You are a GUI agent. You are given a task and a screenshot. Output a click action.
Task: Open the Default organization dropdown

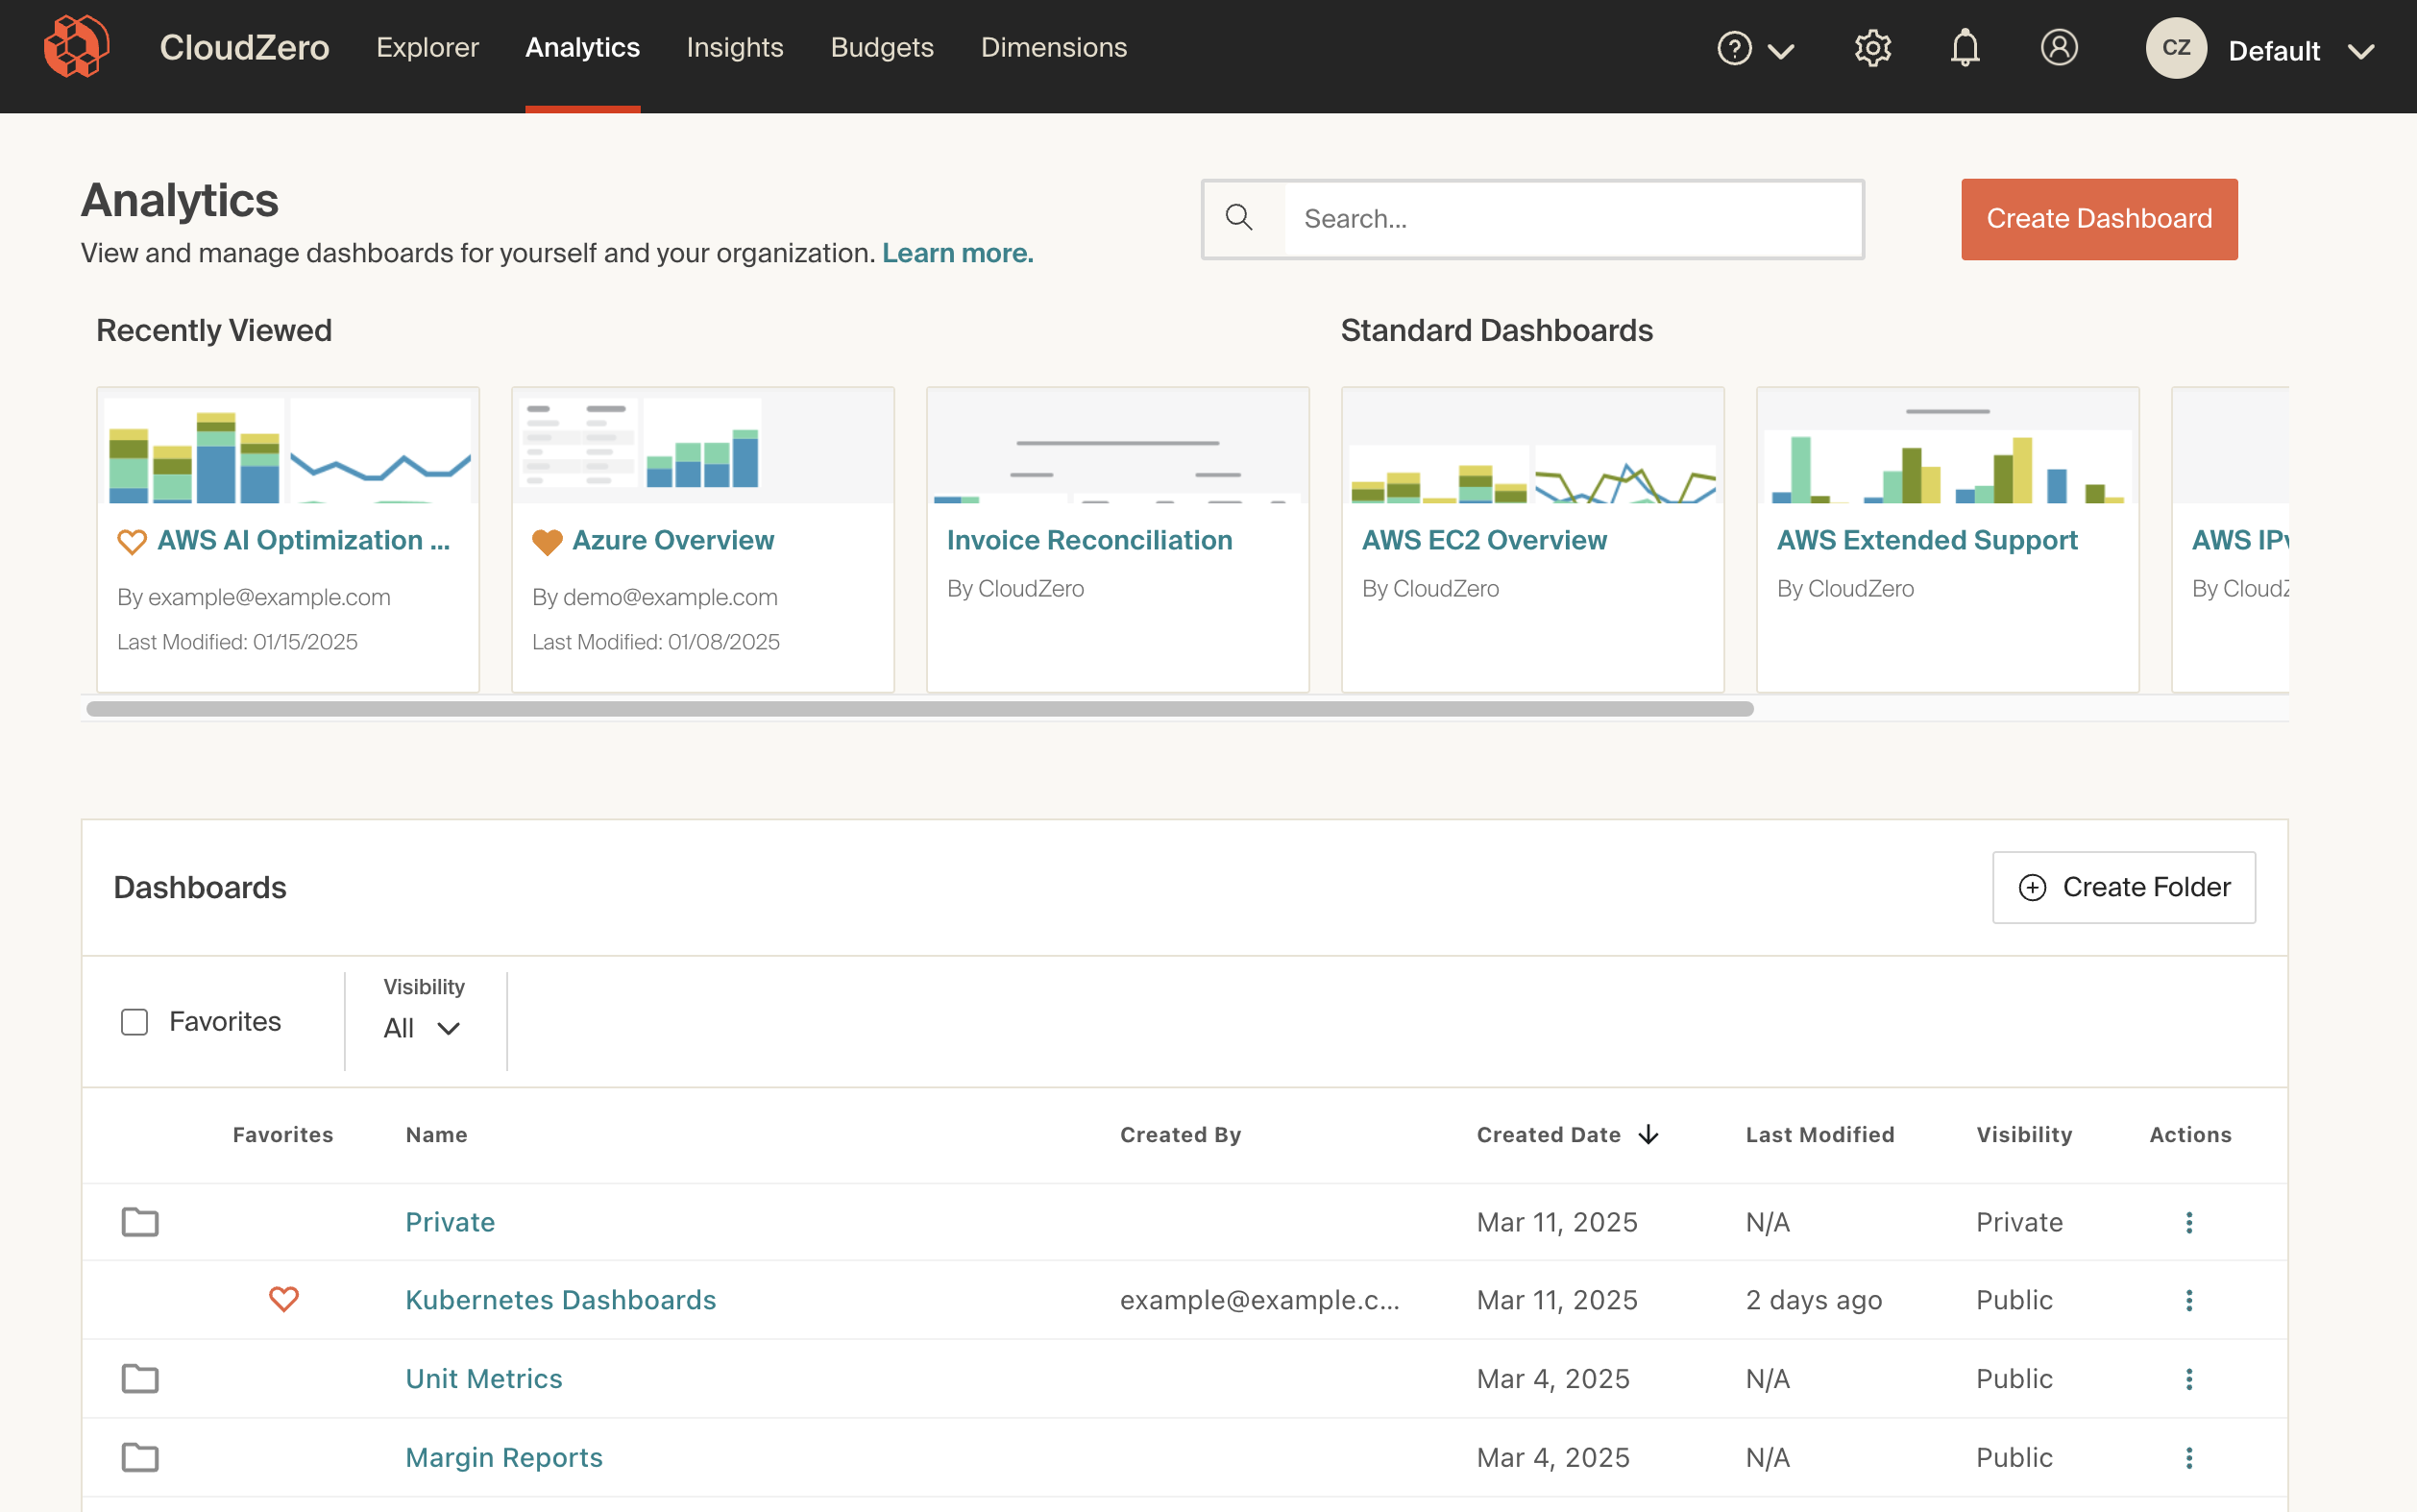(x=2301, y=51)
